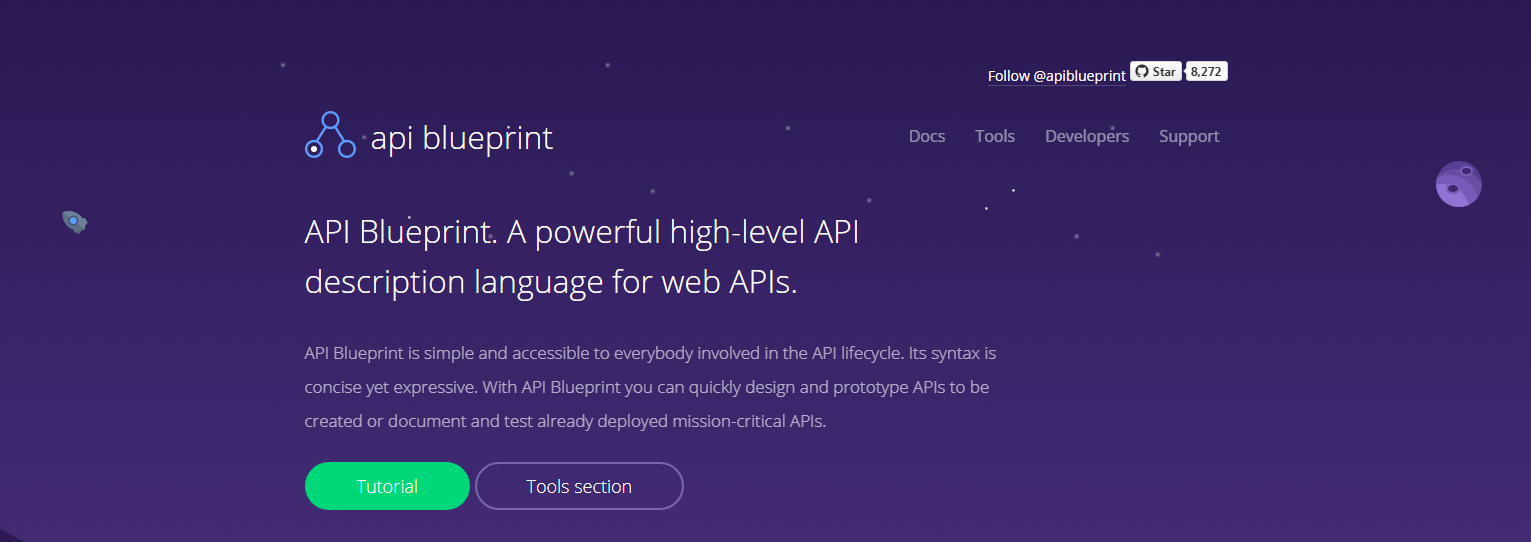Click the word "Star" in the GitHub button

[1163, 72]
